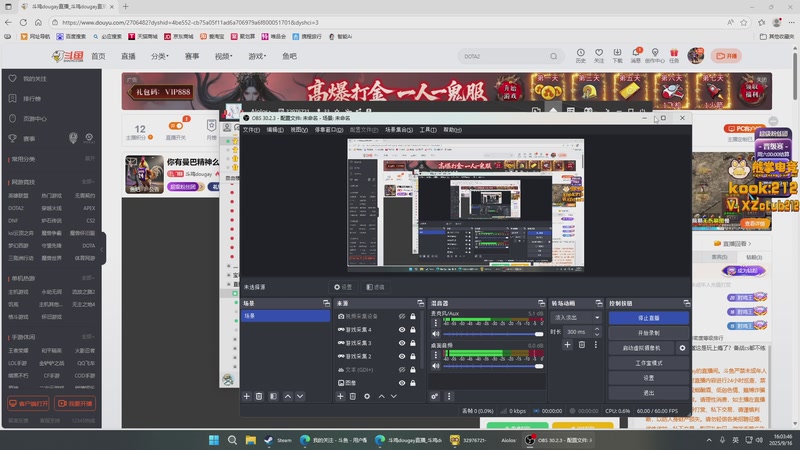Pop out the Sources dock panel
This screenshot has height=450, width=800.
click(420, 303)
